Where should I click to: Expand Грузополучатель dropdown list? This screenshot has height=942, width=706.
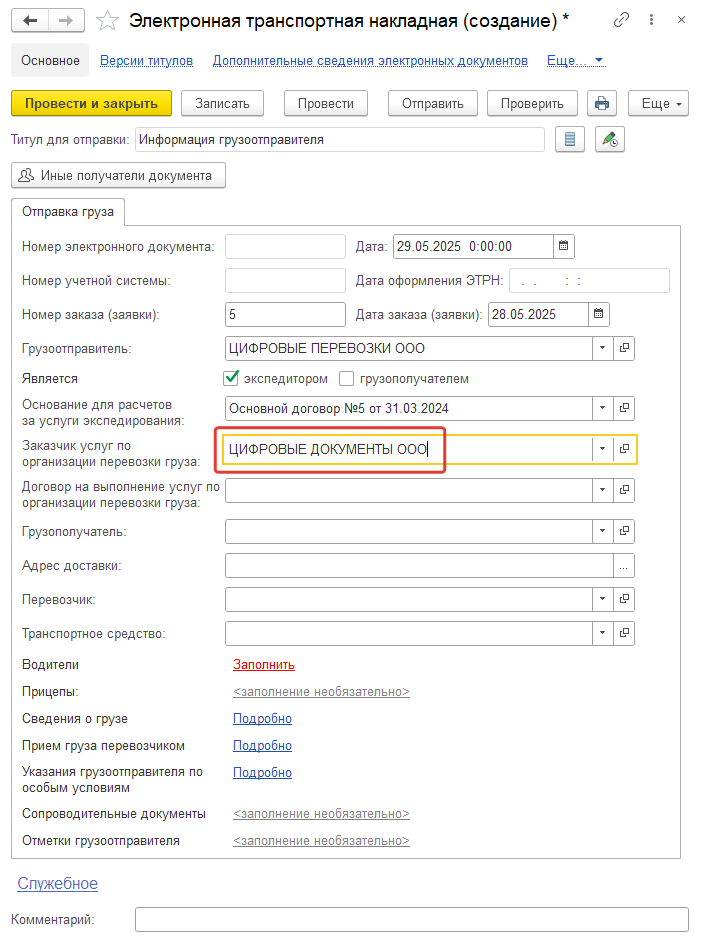point(602,531)
